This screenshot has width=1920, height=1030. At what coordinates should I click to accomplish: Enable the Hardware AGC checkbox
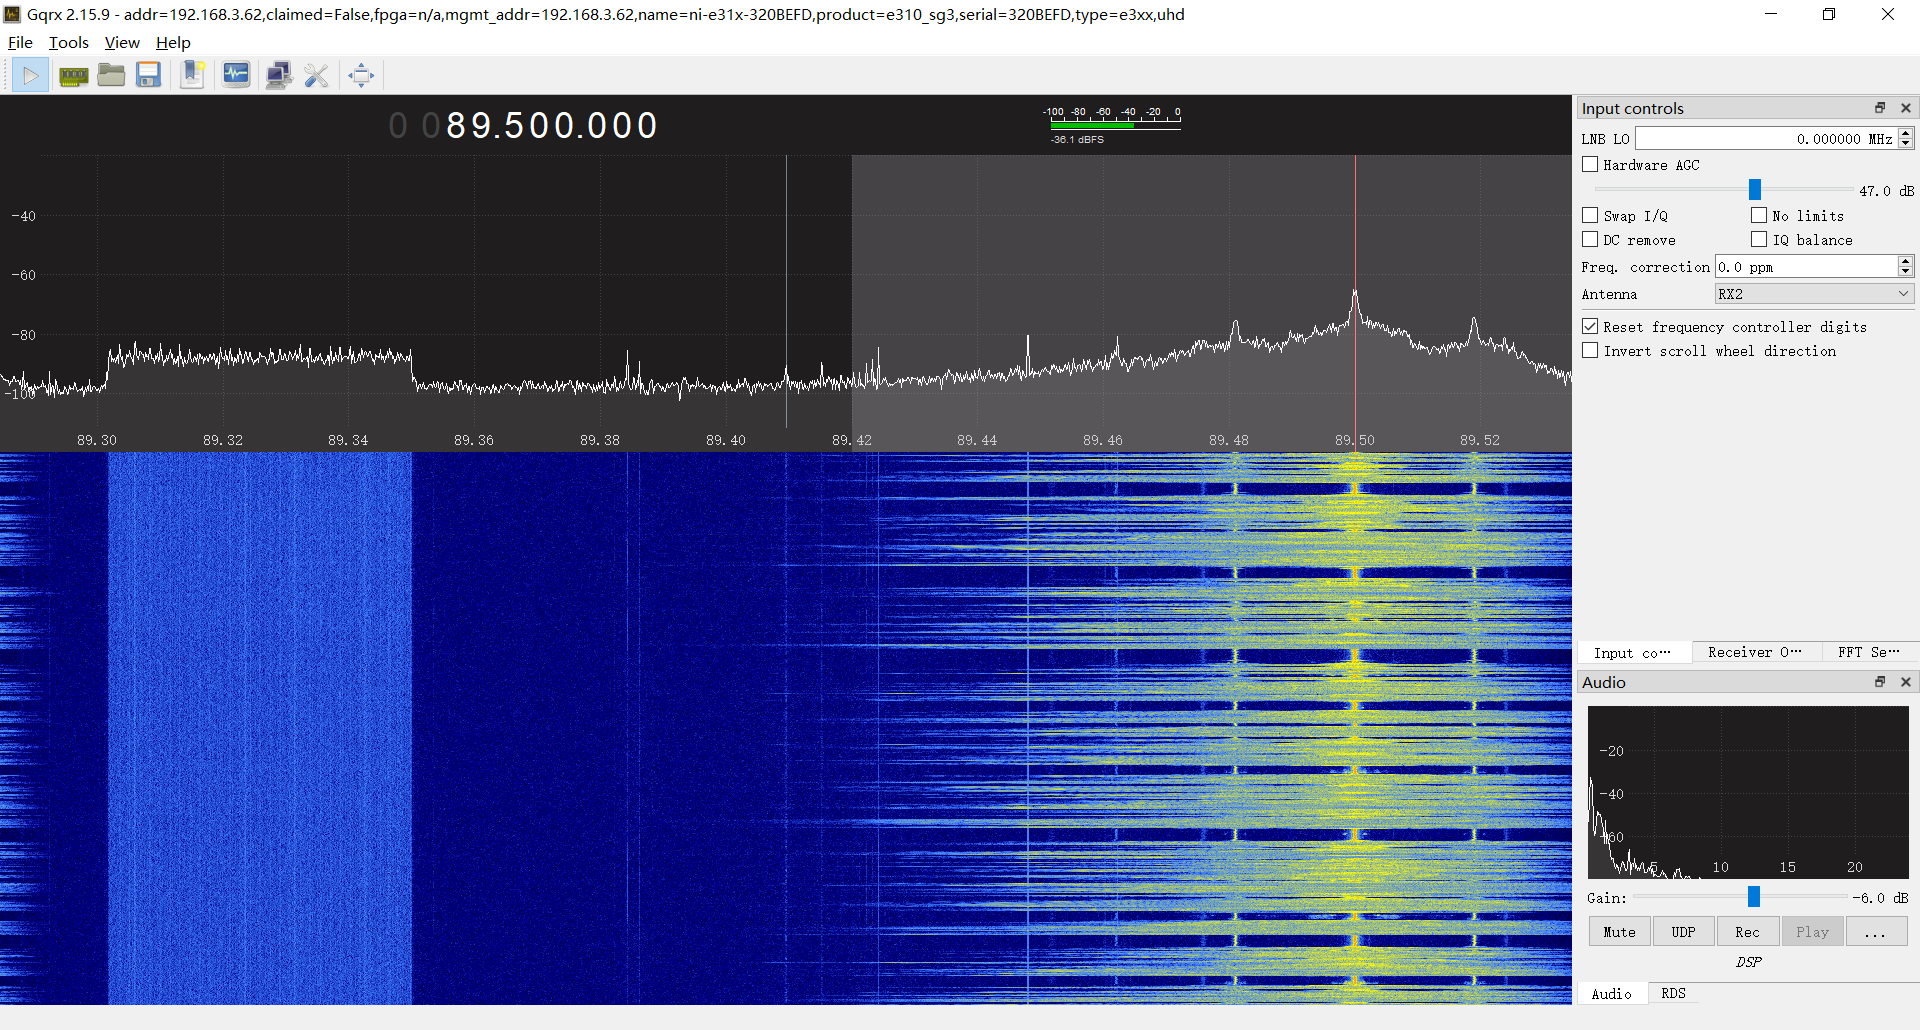coord(1590,165)
